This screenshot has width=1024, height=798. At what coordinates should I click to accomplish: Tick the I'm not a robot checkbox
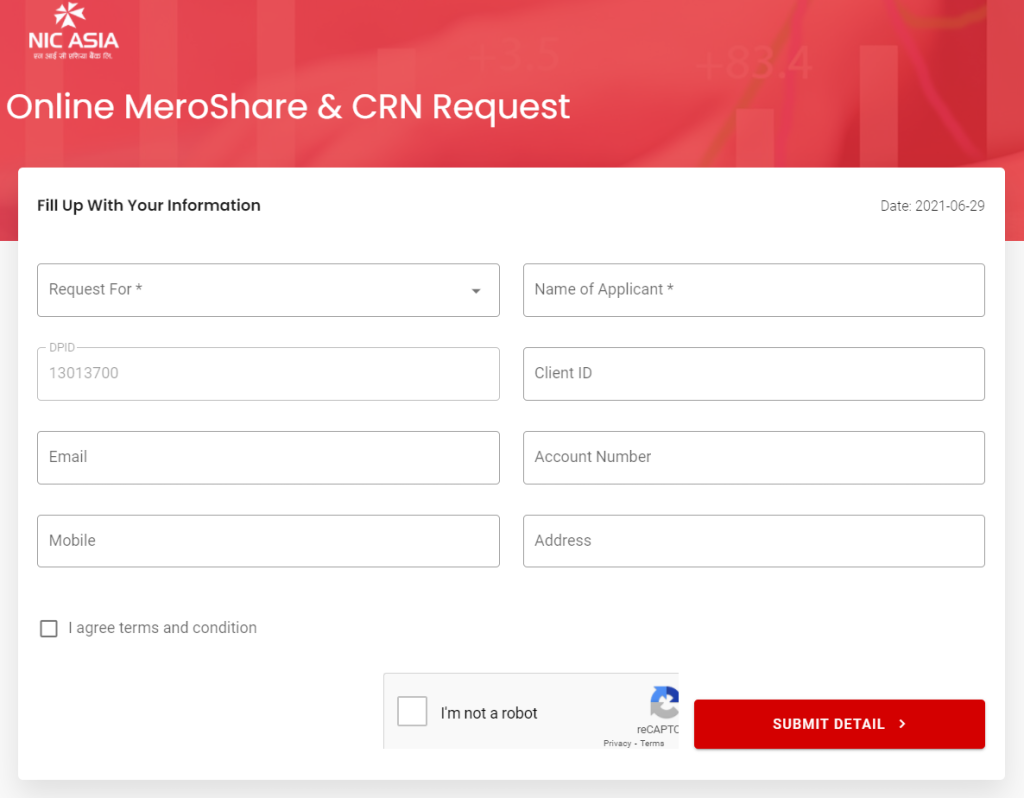(x=412, y=711)
